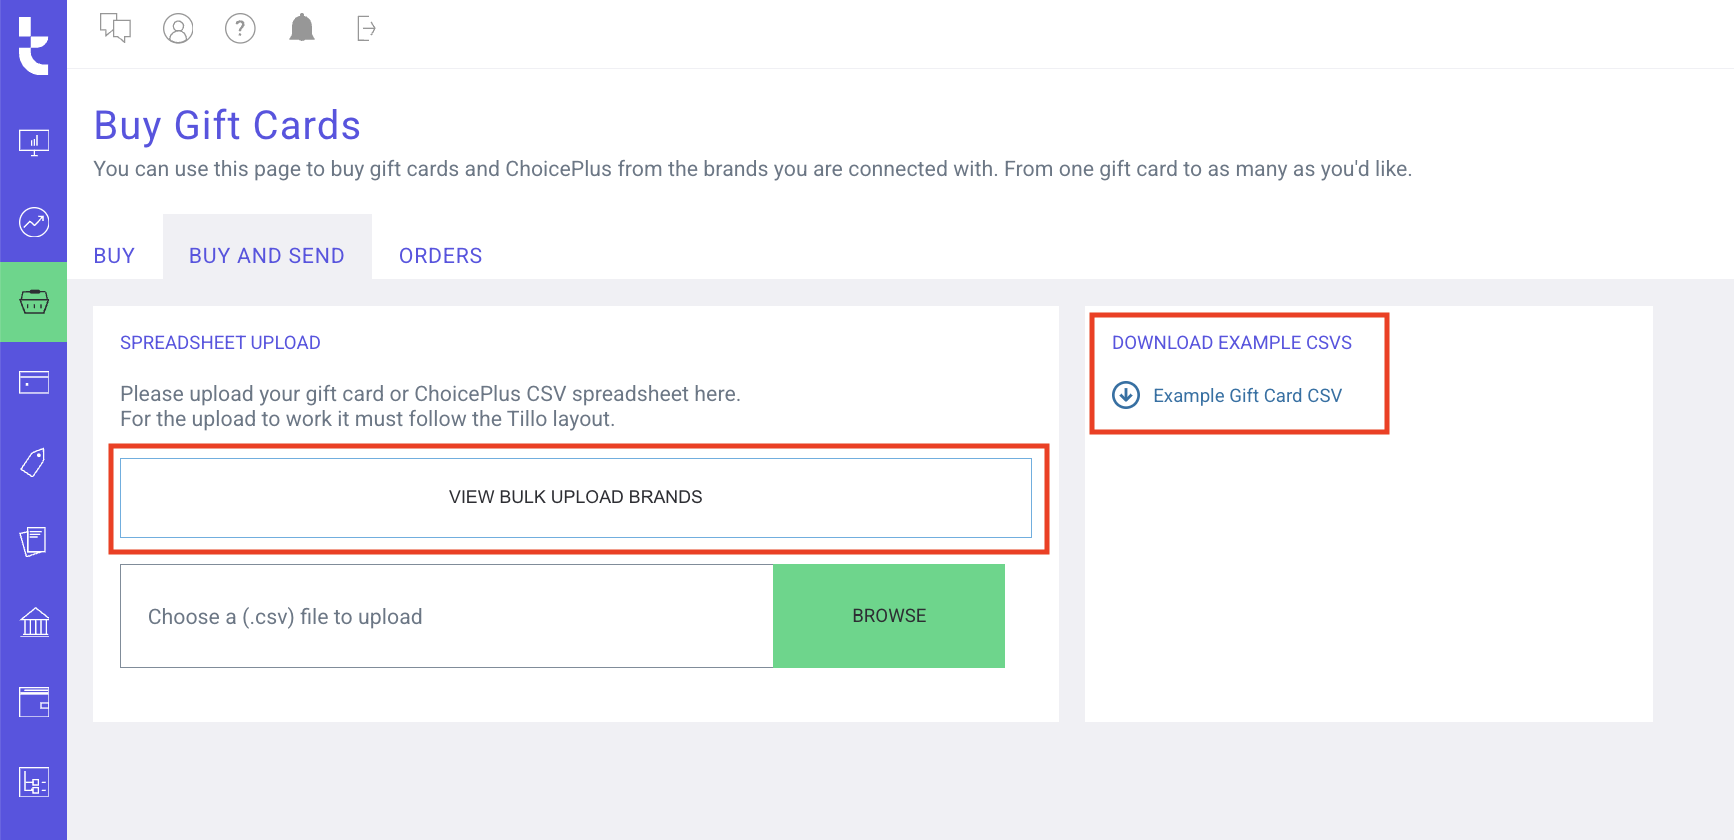Open the documents icon in sidebar
Viewport: 1734px width, 840px height.
34,542
